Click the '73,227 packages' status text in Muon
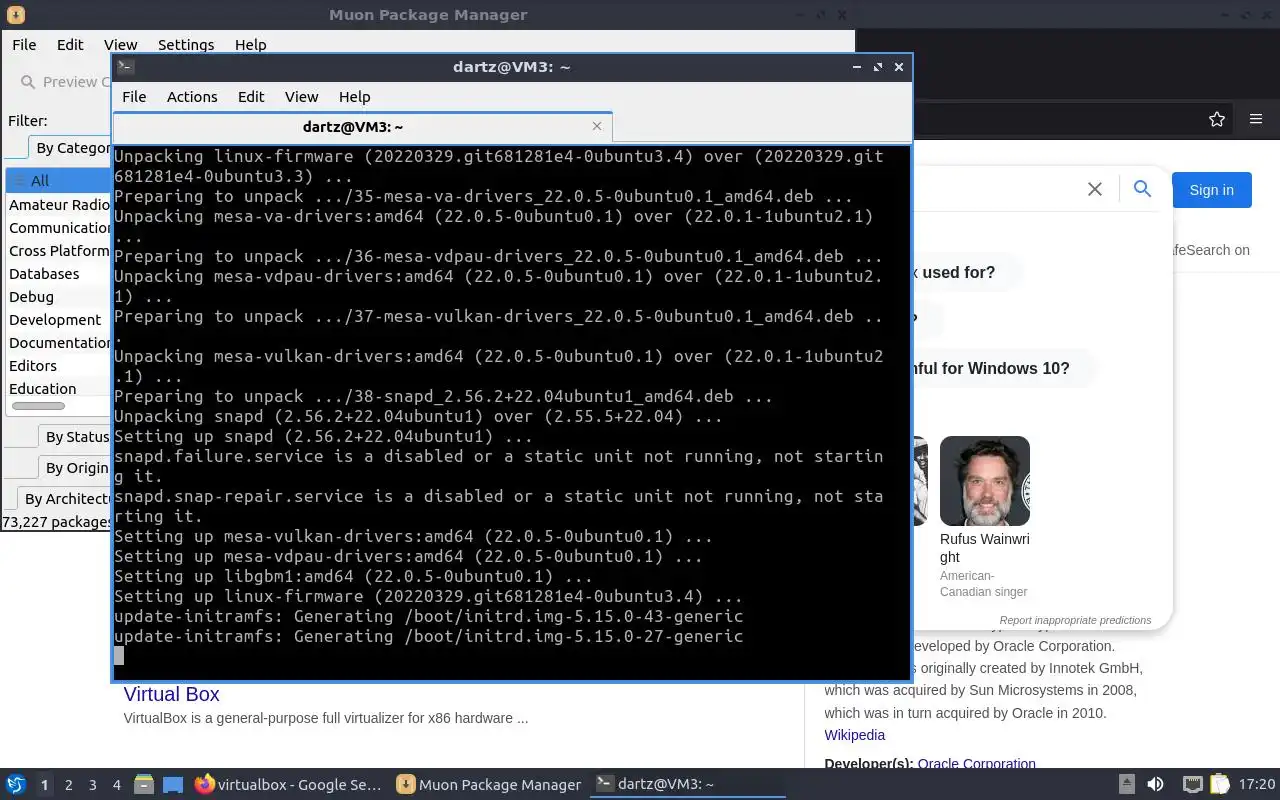 coord(57,522)
